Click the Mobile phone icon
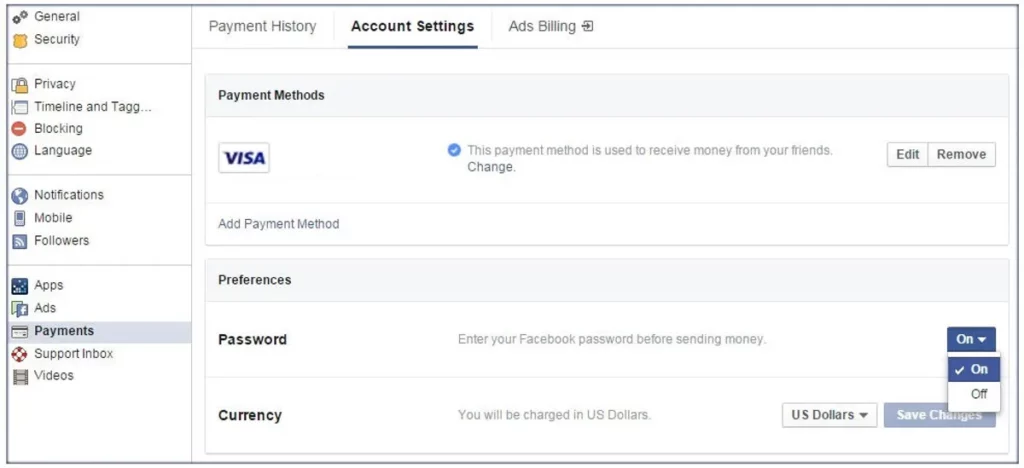The width and height of the screenshot is (1024, 468). pyautogui.click(x=18, y=218)
